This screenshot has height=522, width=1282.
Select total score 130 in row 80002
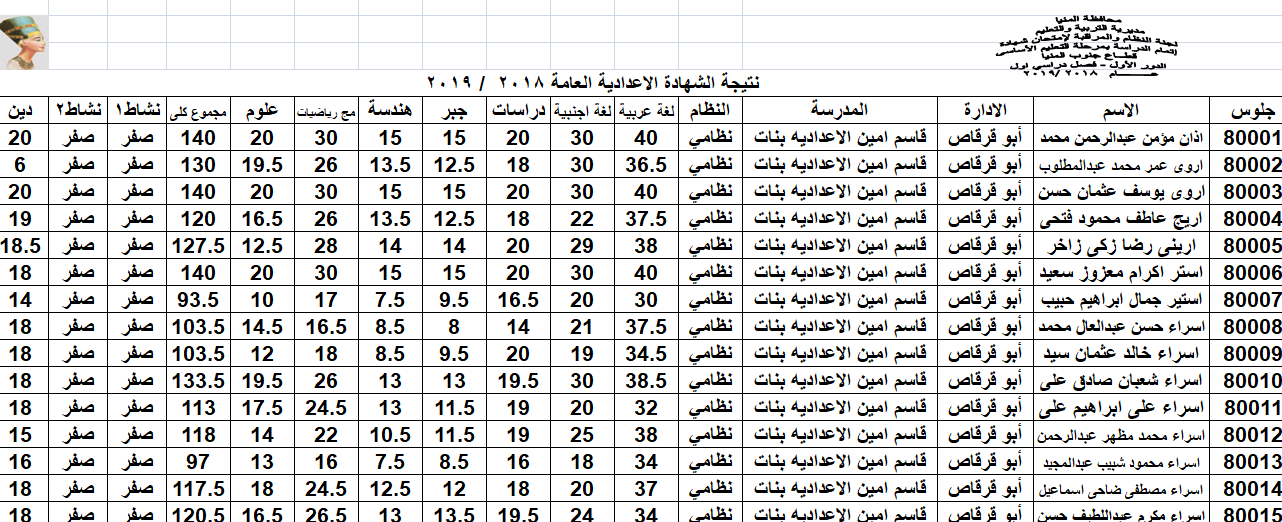(x=199, y=164)
